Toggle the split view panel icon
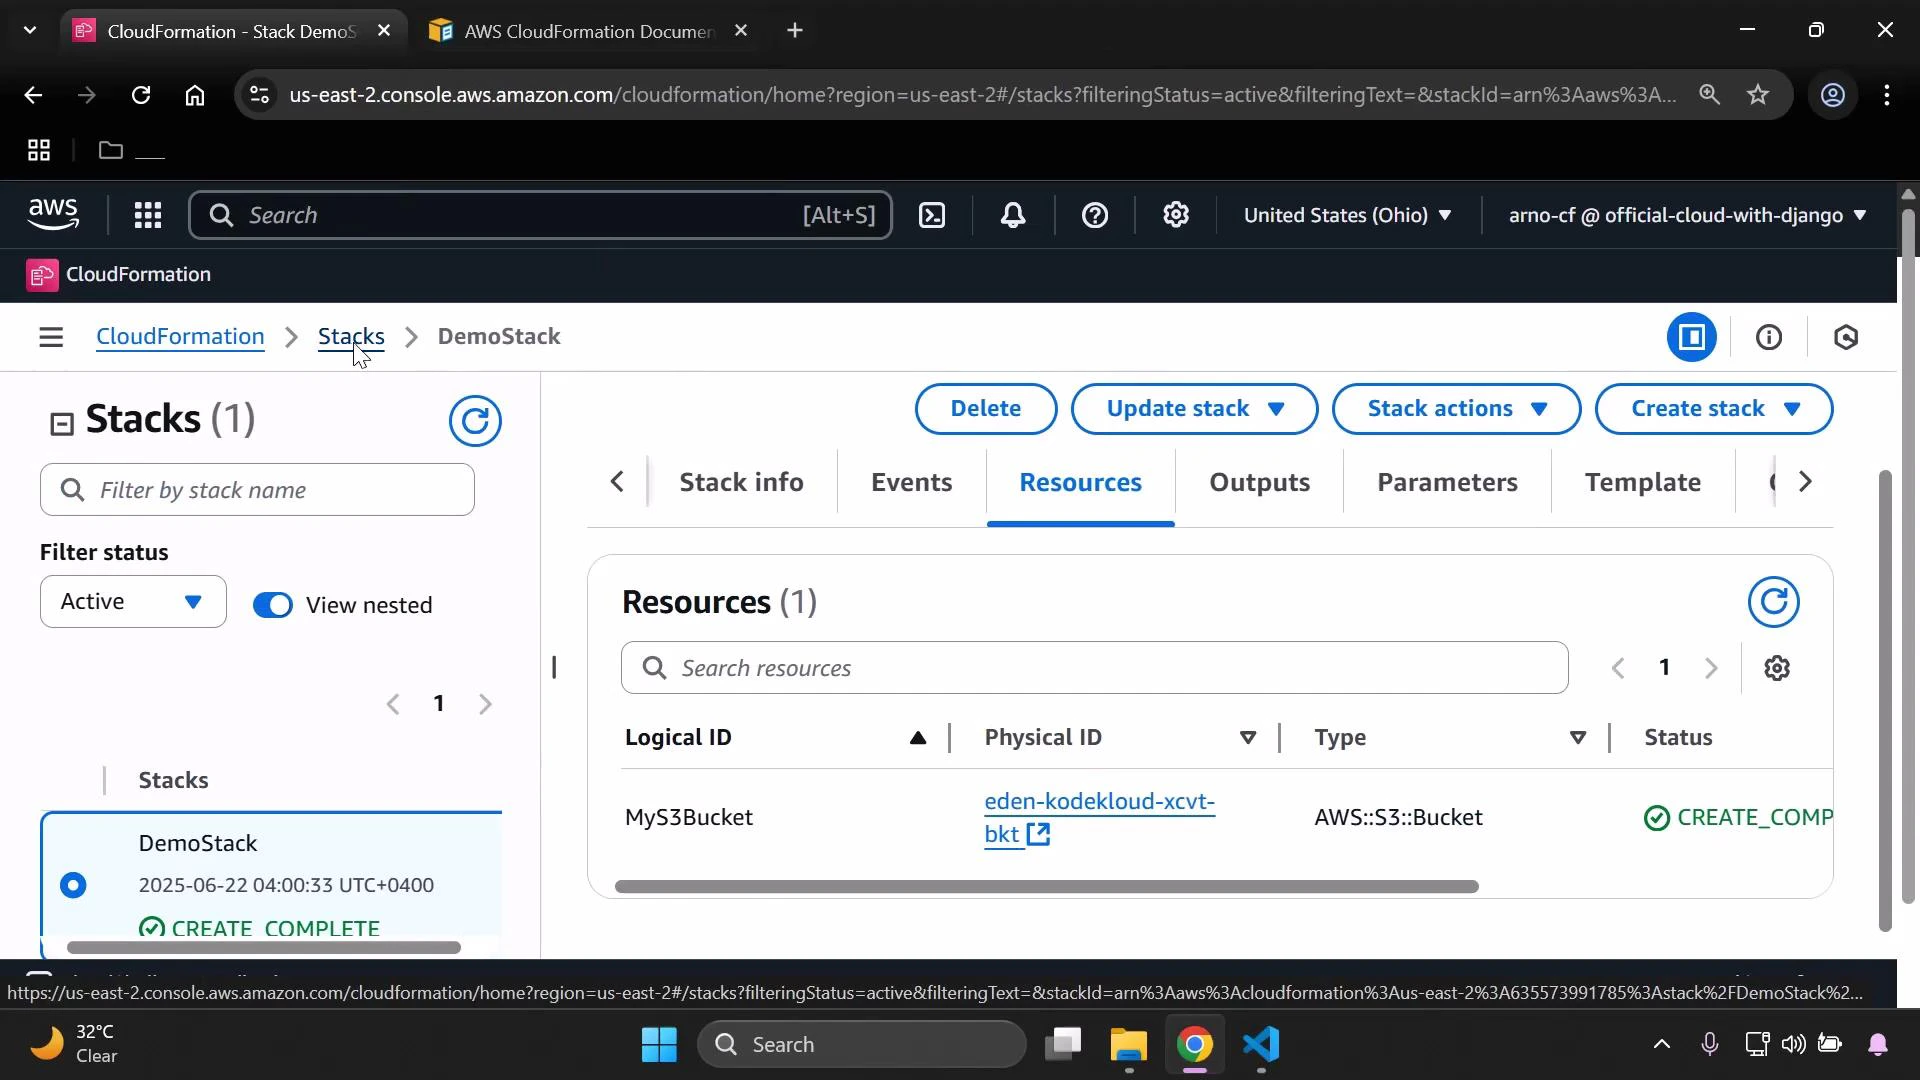Viewport: 1920px width, 1080px height. coord(1692,337)
